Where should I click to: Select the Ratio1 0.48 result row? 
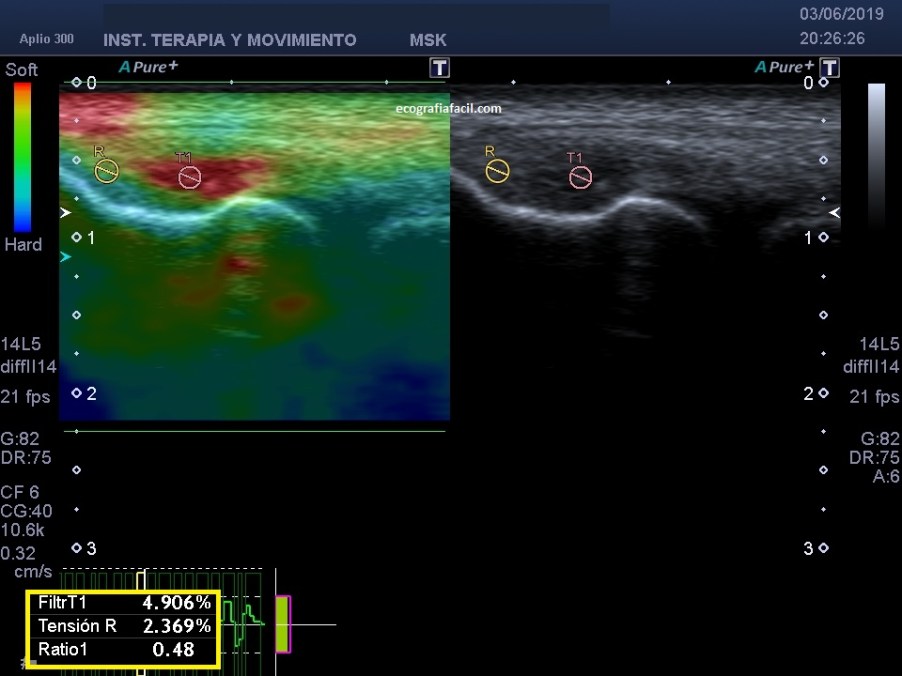(124, 649)
